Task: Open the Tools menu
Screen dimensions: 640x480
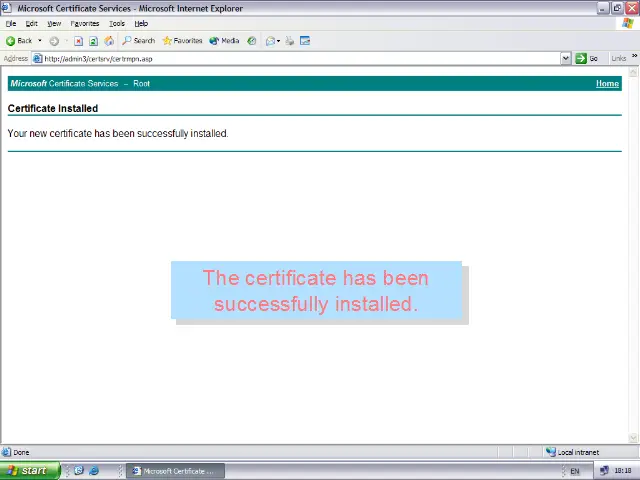Action: 117,24
